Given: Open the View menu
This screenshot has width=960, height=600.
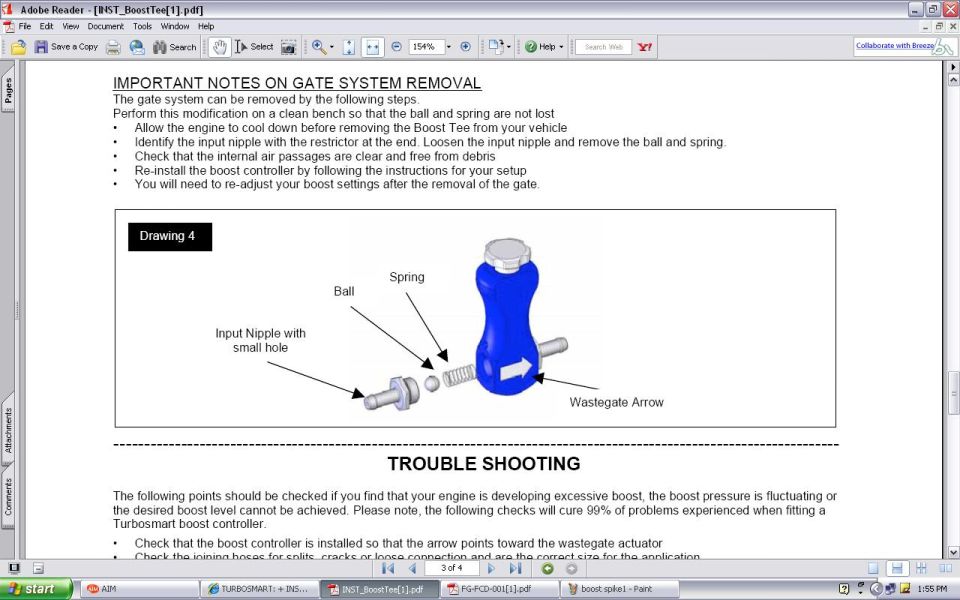Looking at the screenshot, I should coord(70,26).
